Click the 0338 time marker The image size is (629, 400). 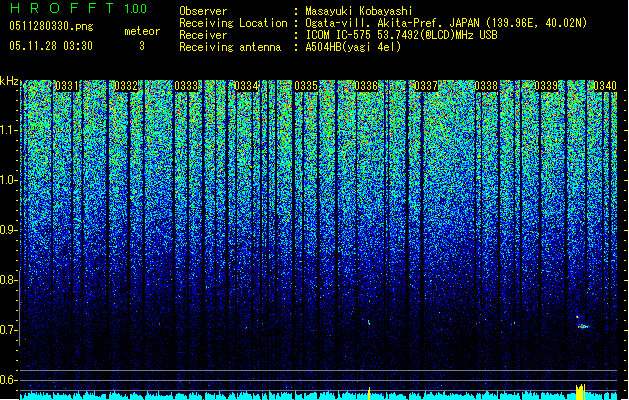(486, 86)
